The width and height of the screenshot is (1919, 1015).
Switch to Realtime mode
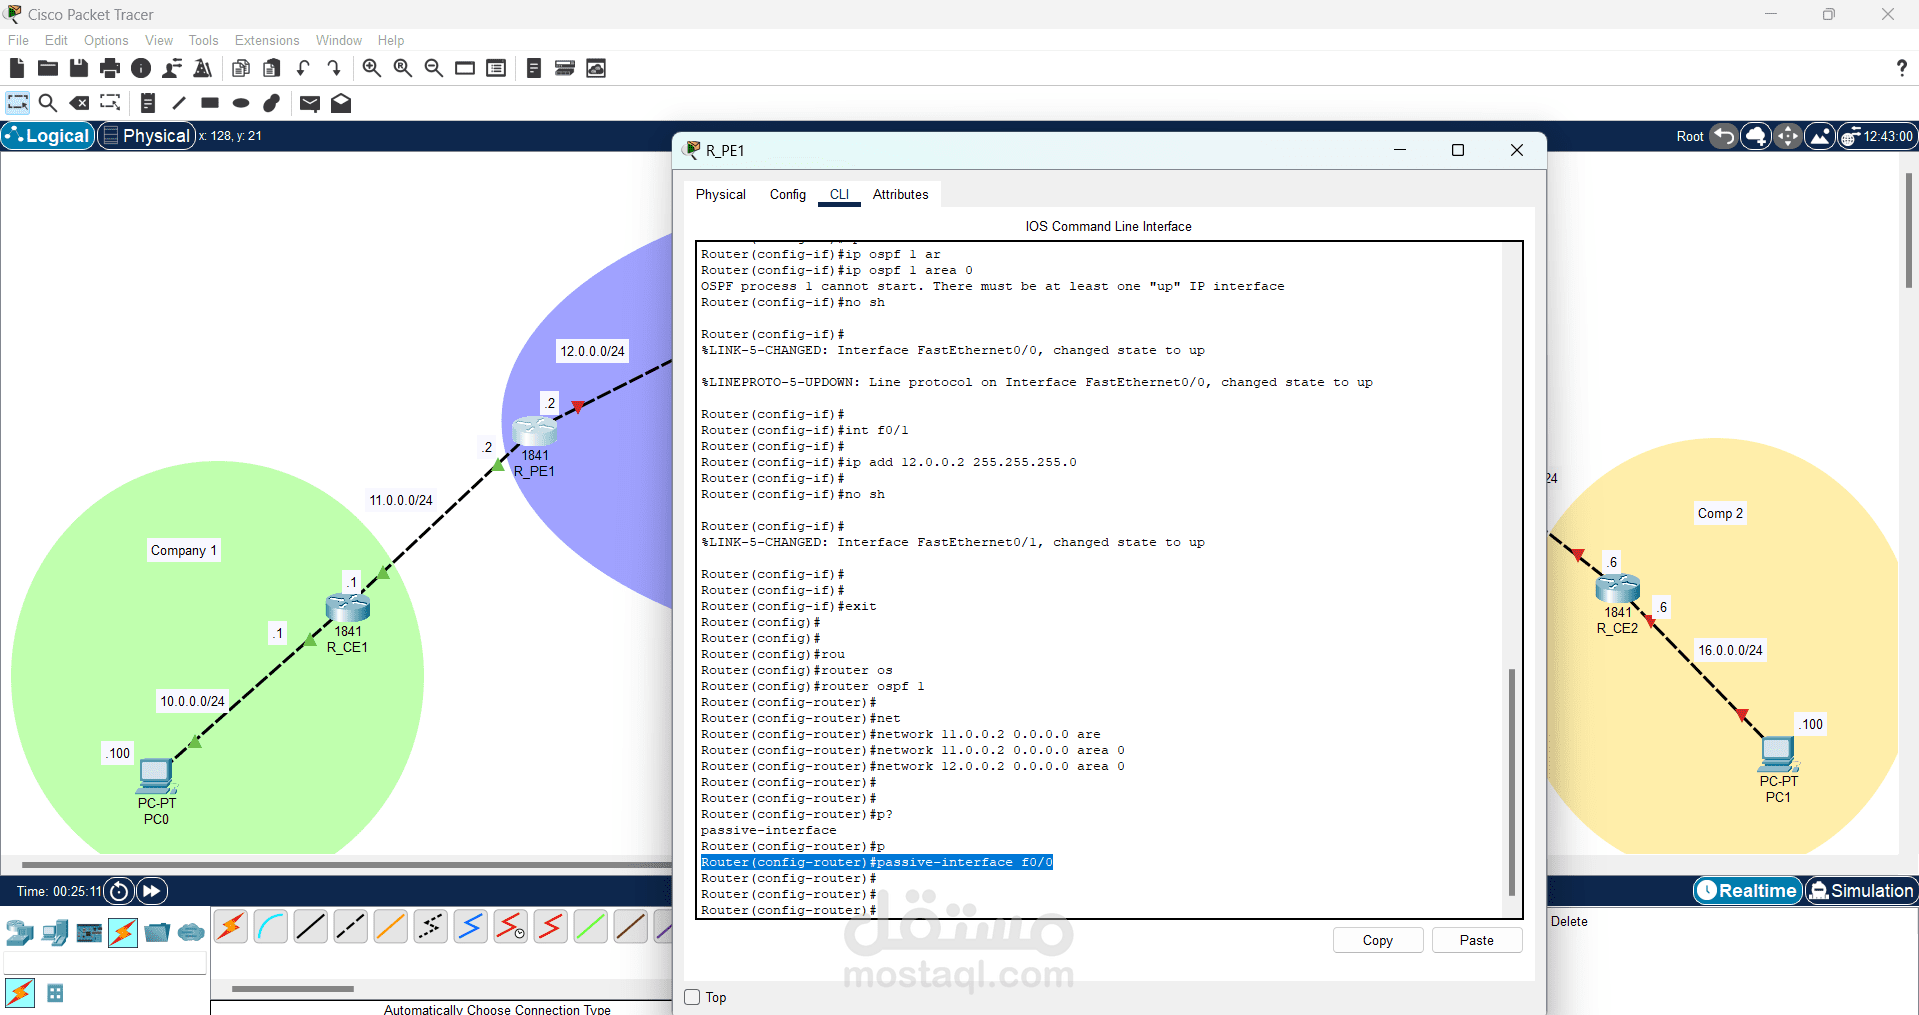1747,890
